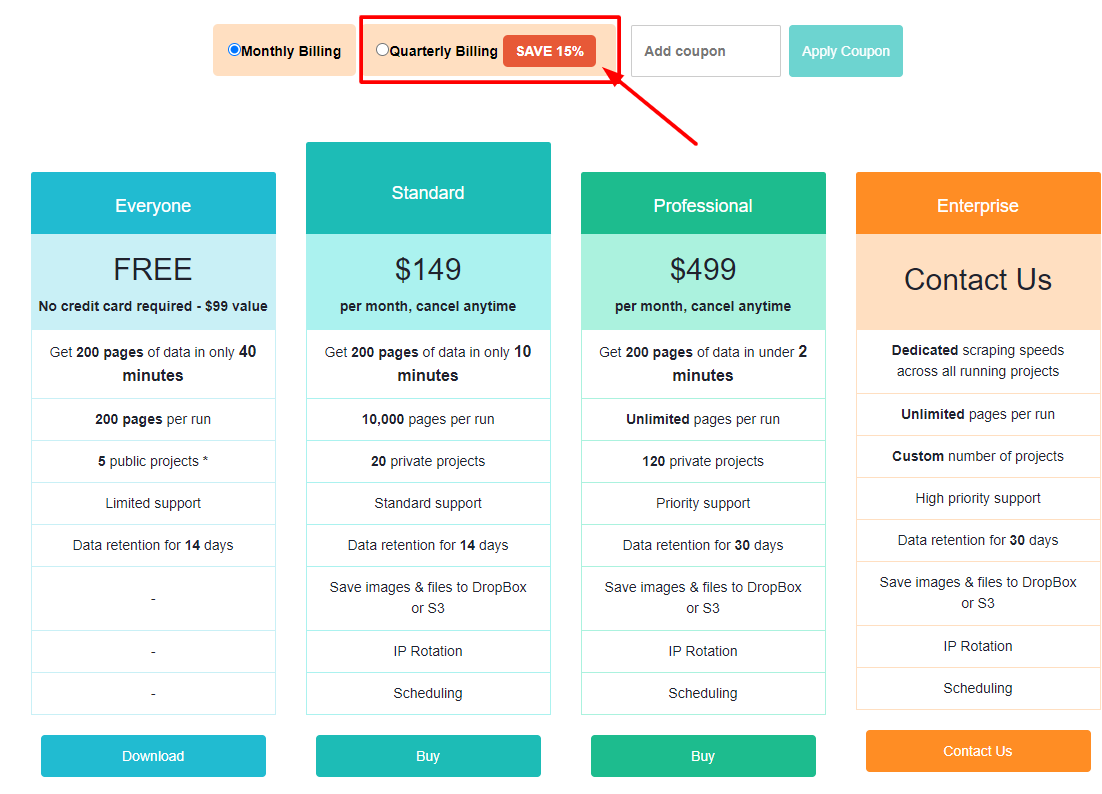Click the SAVE 15% badge
Image resolution: width=1102 pixels, height=794 pixels.
pyautogui.click(x=549, y=51)
